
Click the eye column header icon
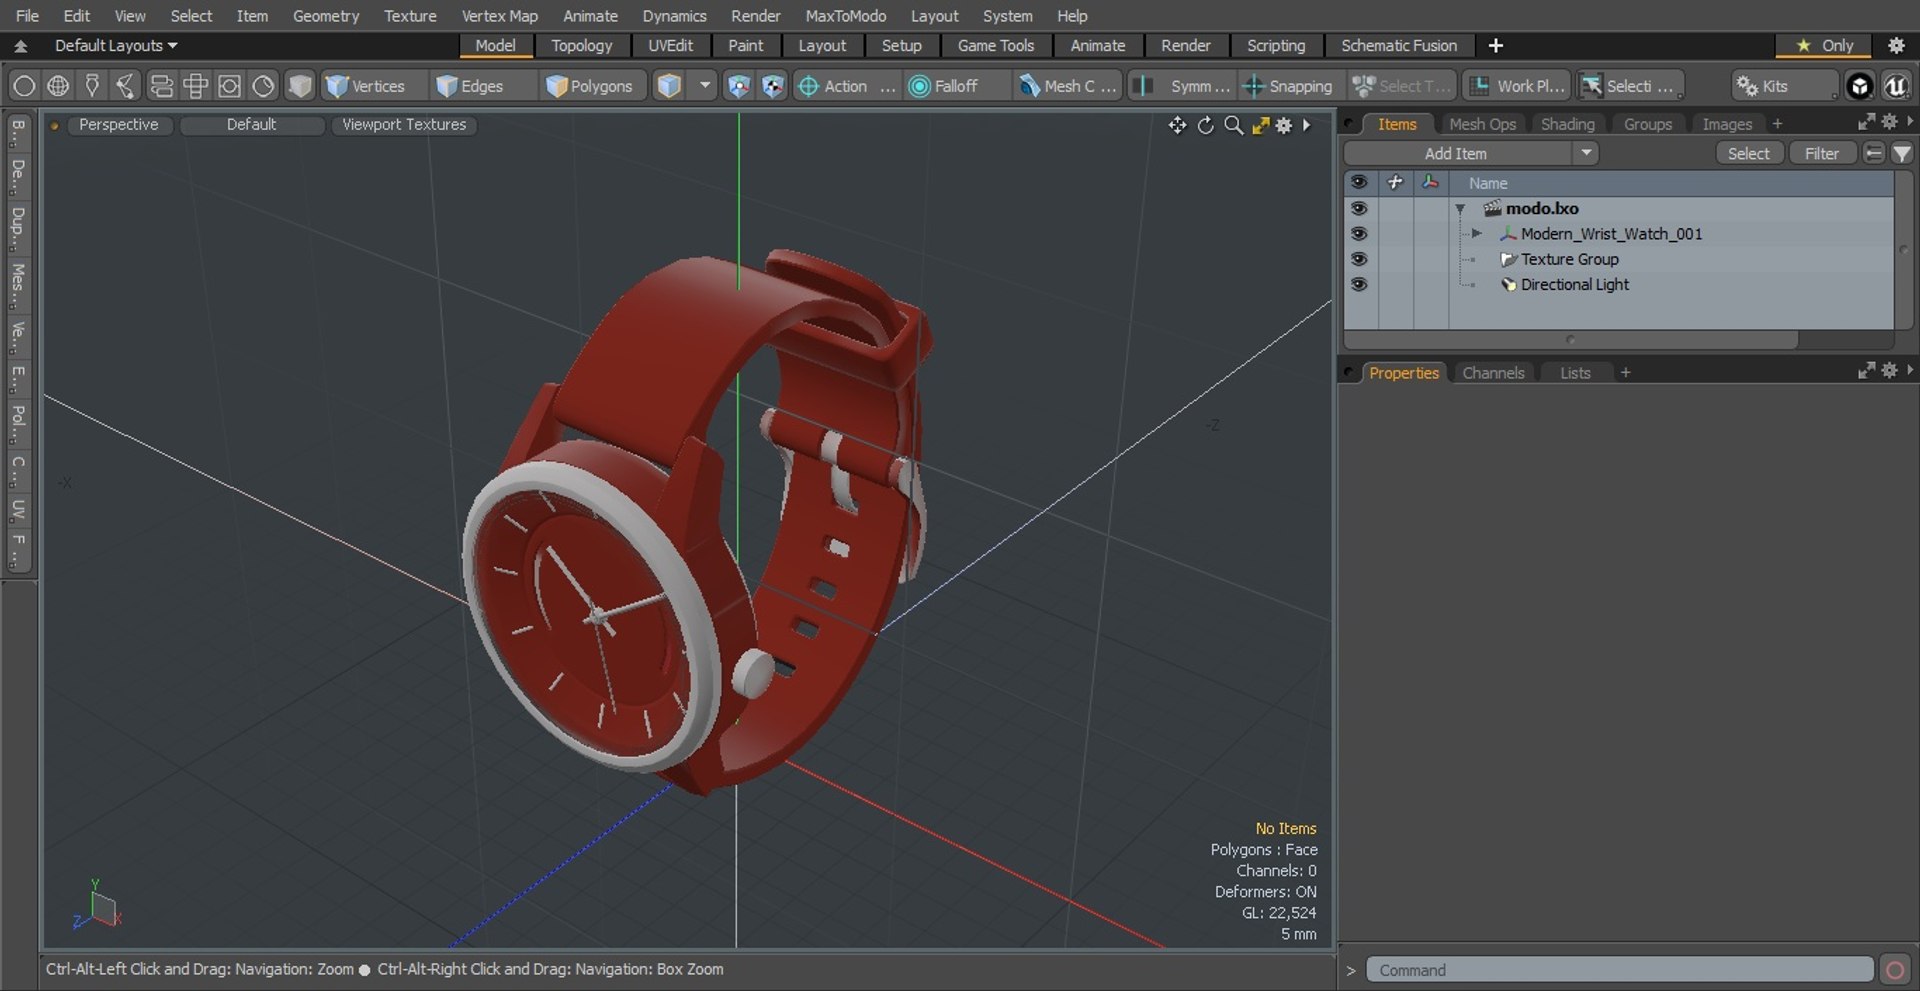point(1358,182)
